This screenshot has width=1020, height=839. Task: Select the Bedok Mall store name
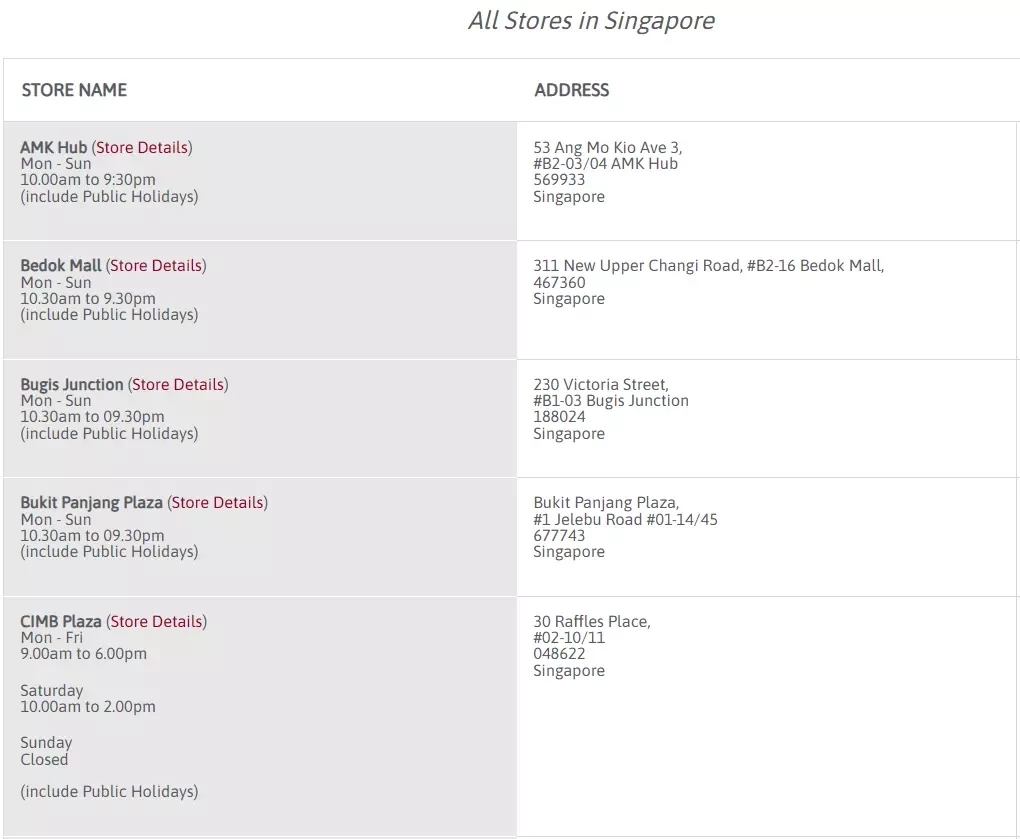point(60,266)
